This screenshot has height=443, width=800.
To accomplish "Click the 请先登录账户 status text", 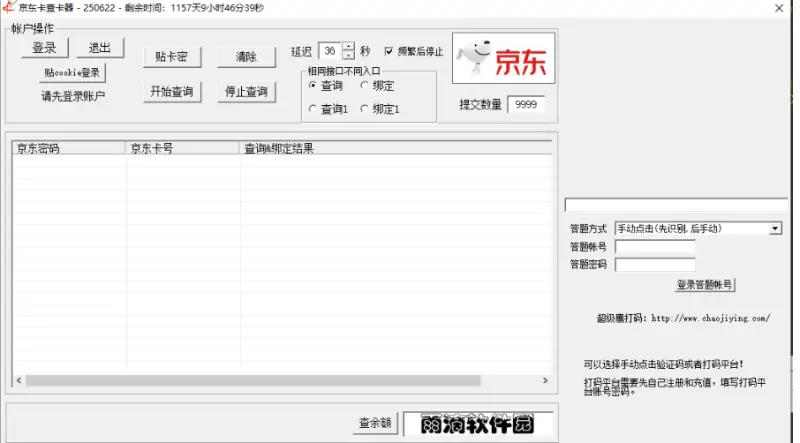I will [73, 96].
